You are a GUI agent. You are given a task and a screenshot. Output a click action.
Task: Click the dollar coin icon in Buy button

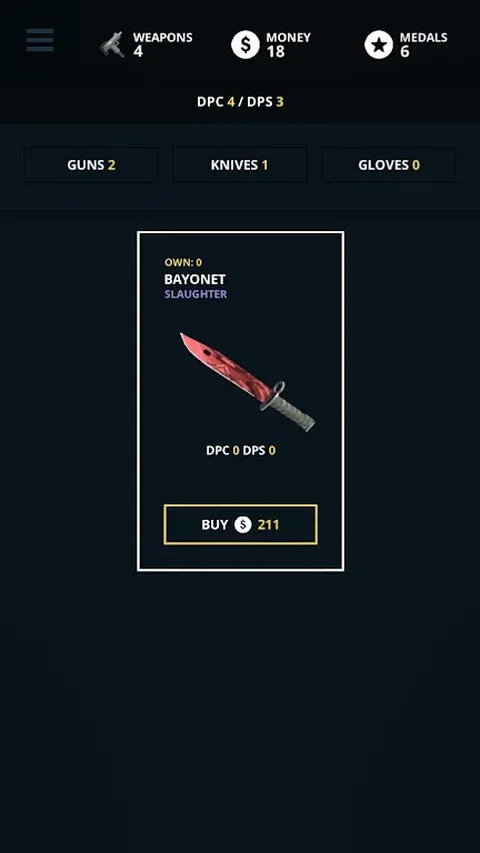(x=243, y=524)
